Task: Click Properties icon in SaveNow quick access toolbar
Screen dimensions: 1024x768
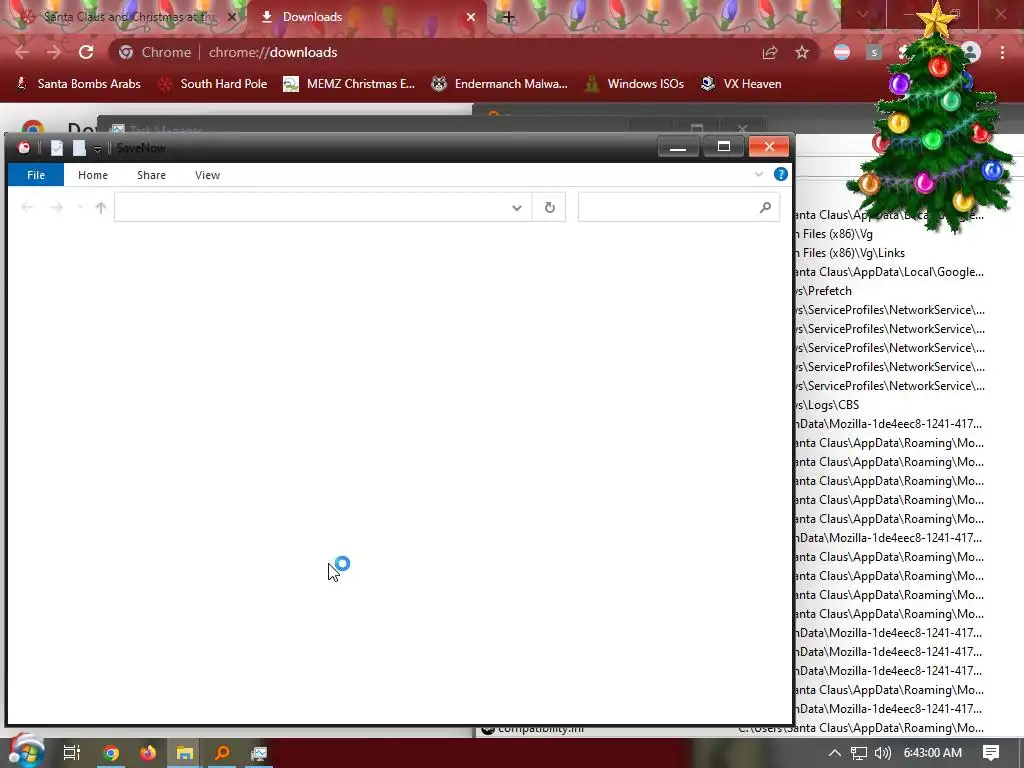Action: point(57,148)
